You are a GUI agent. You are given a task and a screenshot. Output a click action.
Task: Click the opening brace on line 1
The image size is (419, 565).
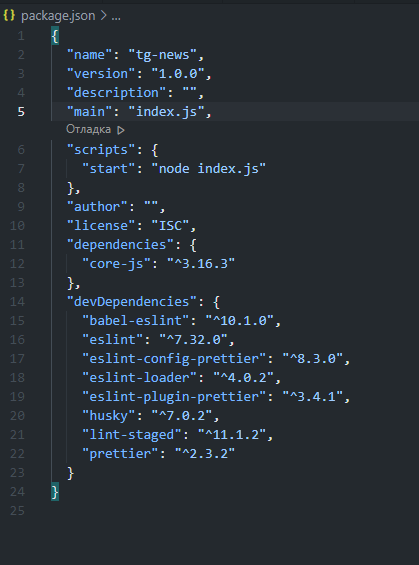click(55, 36)
